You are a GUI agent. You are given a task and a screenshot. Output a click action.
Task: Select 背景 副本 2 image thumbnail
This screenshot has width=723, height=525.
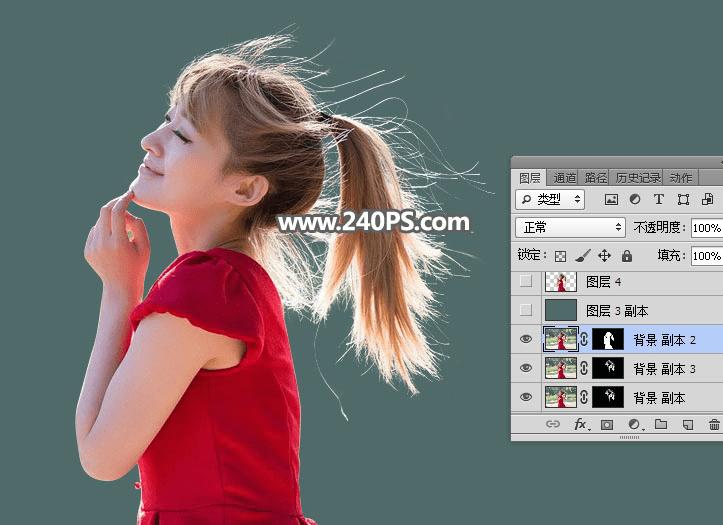(561, 339)
